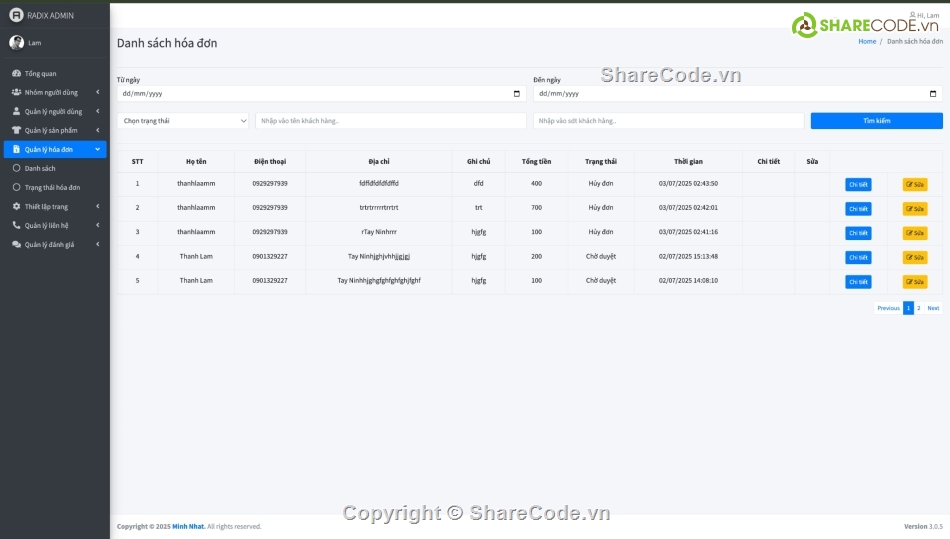The image size is (950, 539).
Task: Click the Tổng quan dashboard icon
Action: (16, 73)
